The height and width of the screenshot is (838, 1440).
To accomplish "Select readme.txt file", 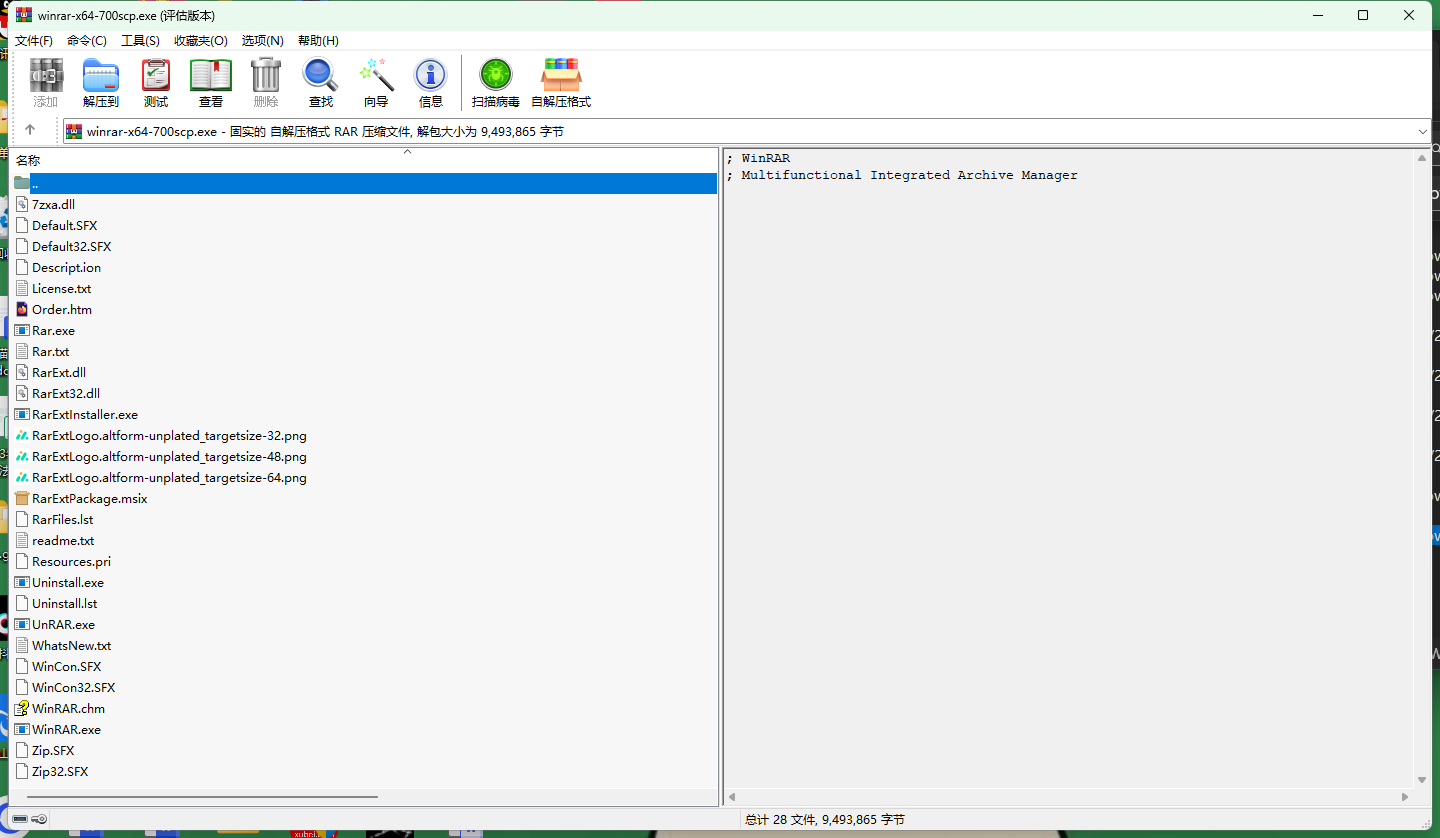I will coord(63,540).
